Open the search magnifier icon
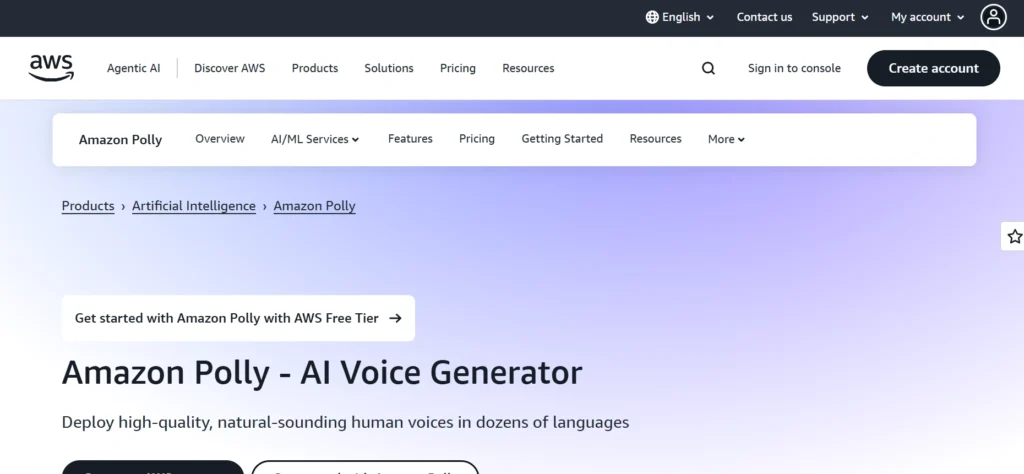Screen dimensions: 1024x474 [x=708, y=69]
